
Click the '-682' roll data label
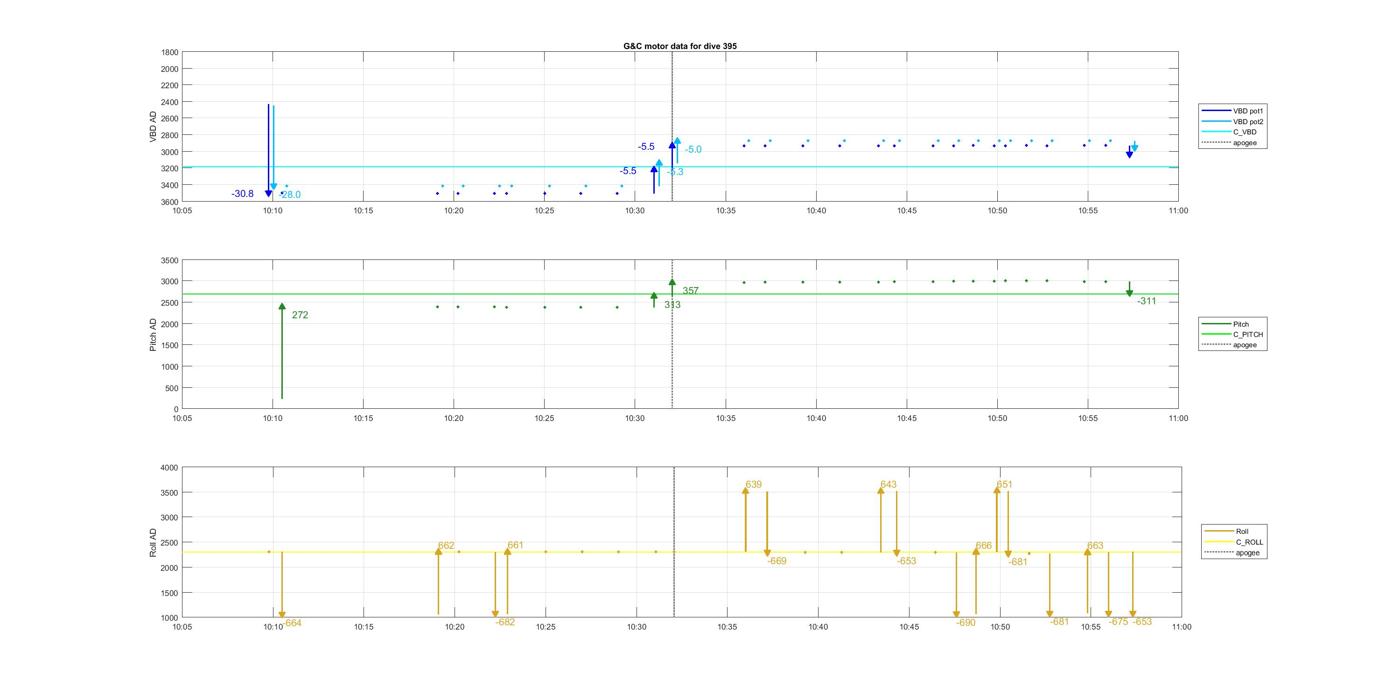click(x=505, y=622)
